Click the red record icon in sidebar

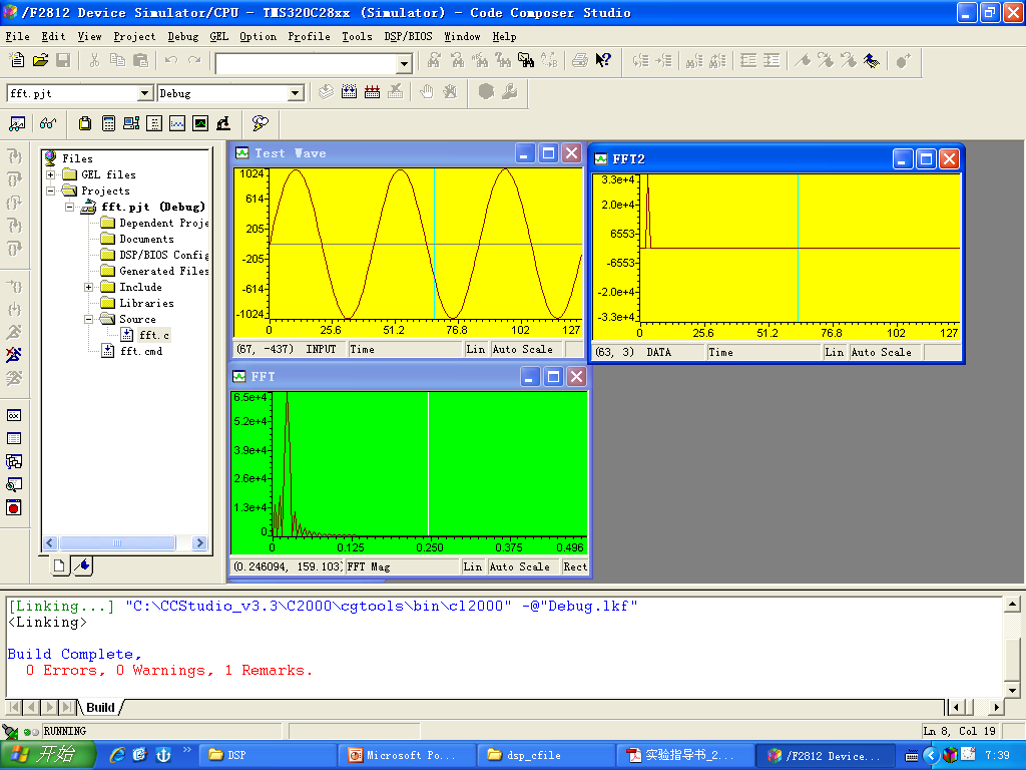pyautogui.click(x=14, y=508)
